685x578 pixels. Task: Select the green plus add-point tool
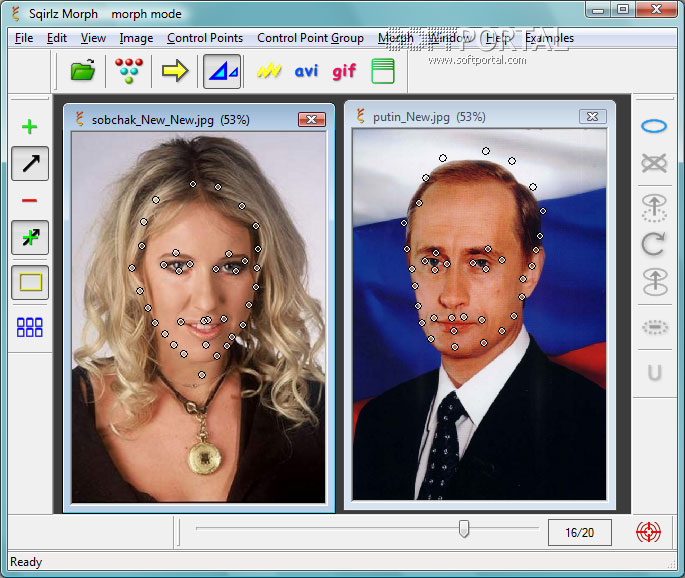(29, 127)
